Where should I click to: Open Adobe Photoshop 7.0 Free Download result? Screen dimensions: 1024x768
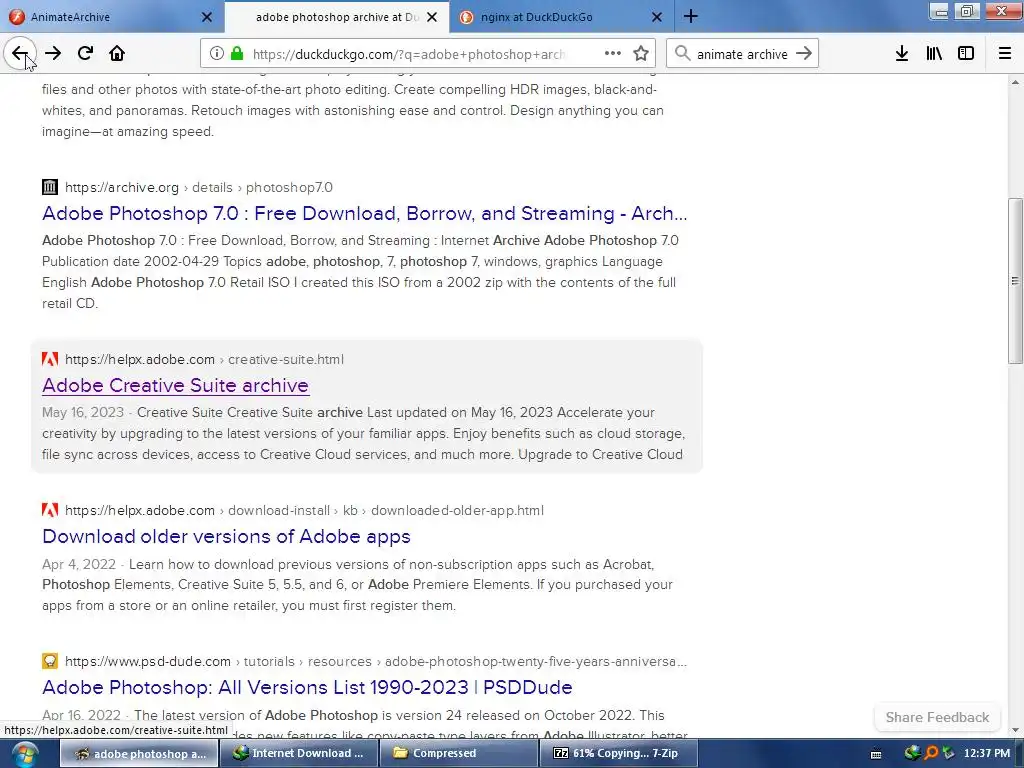point(364,214)
